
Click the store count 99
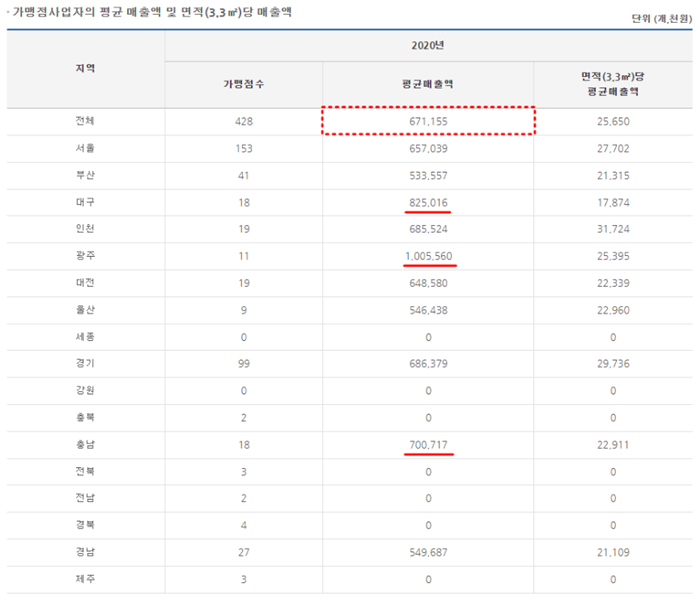(x=244, y=363)
